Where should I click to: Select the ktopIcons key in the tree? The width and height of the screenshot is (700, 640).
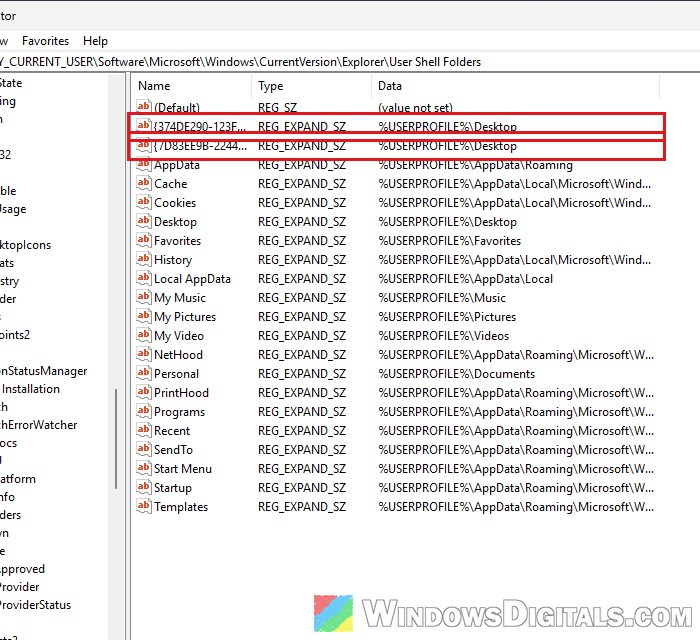[x=25, y=245]
